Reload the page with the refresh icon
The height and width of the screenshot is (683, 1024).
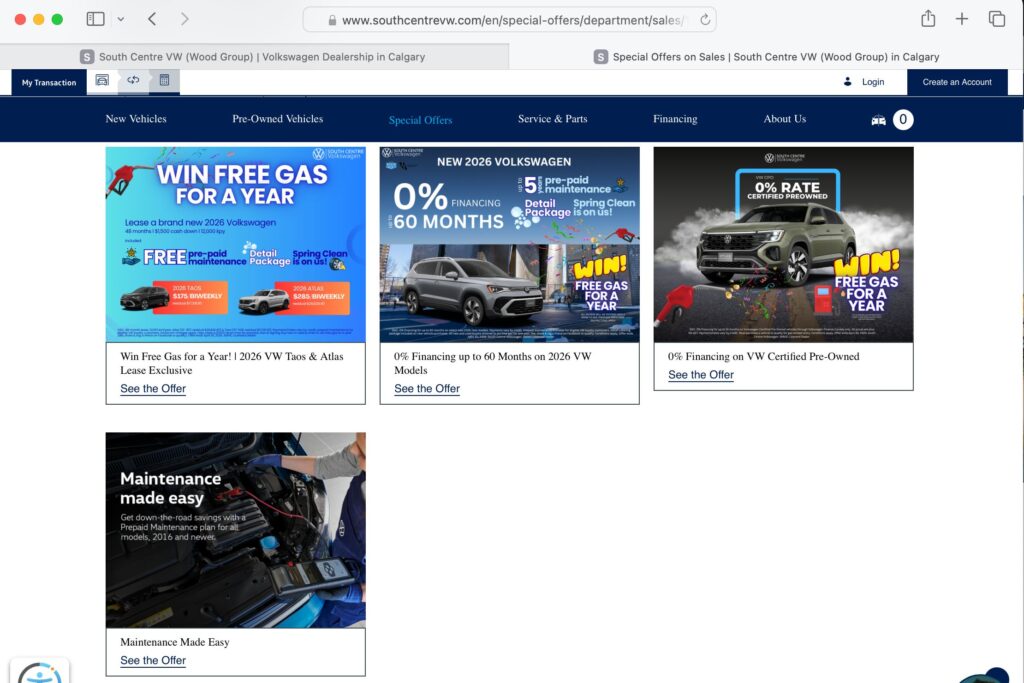(705, 20)
